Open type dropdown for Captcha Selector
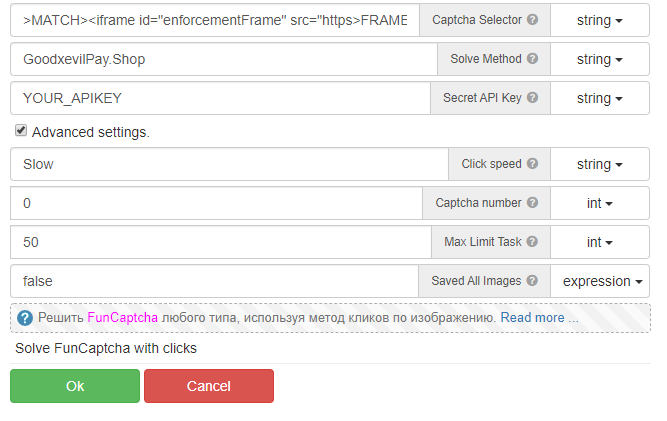Viewport: 667px width, 421px height. (599, 20)
